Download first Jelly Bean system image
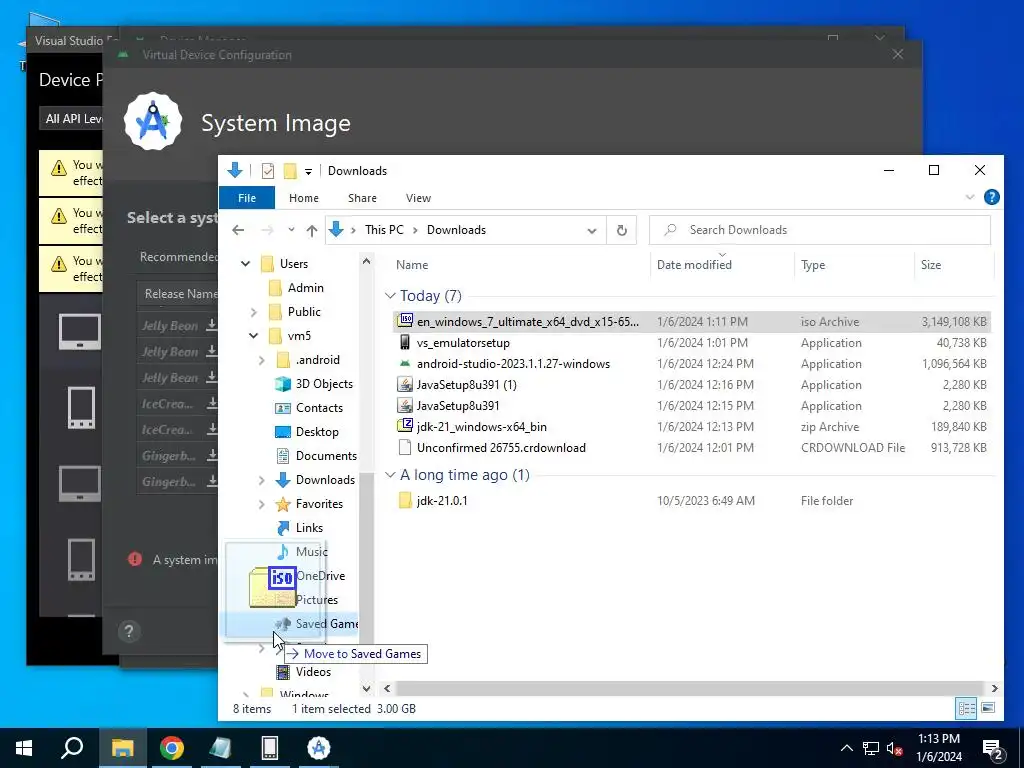 point(212,325)
